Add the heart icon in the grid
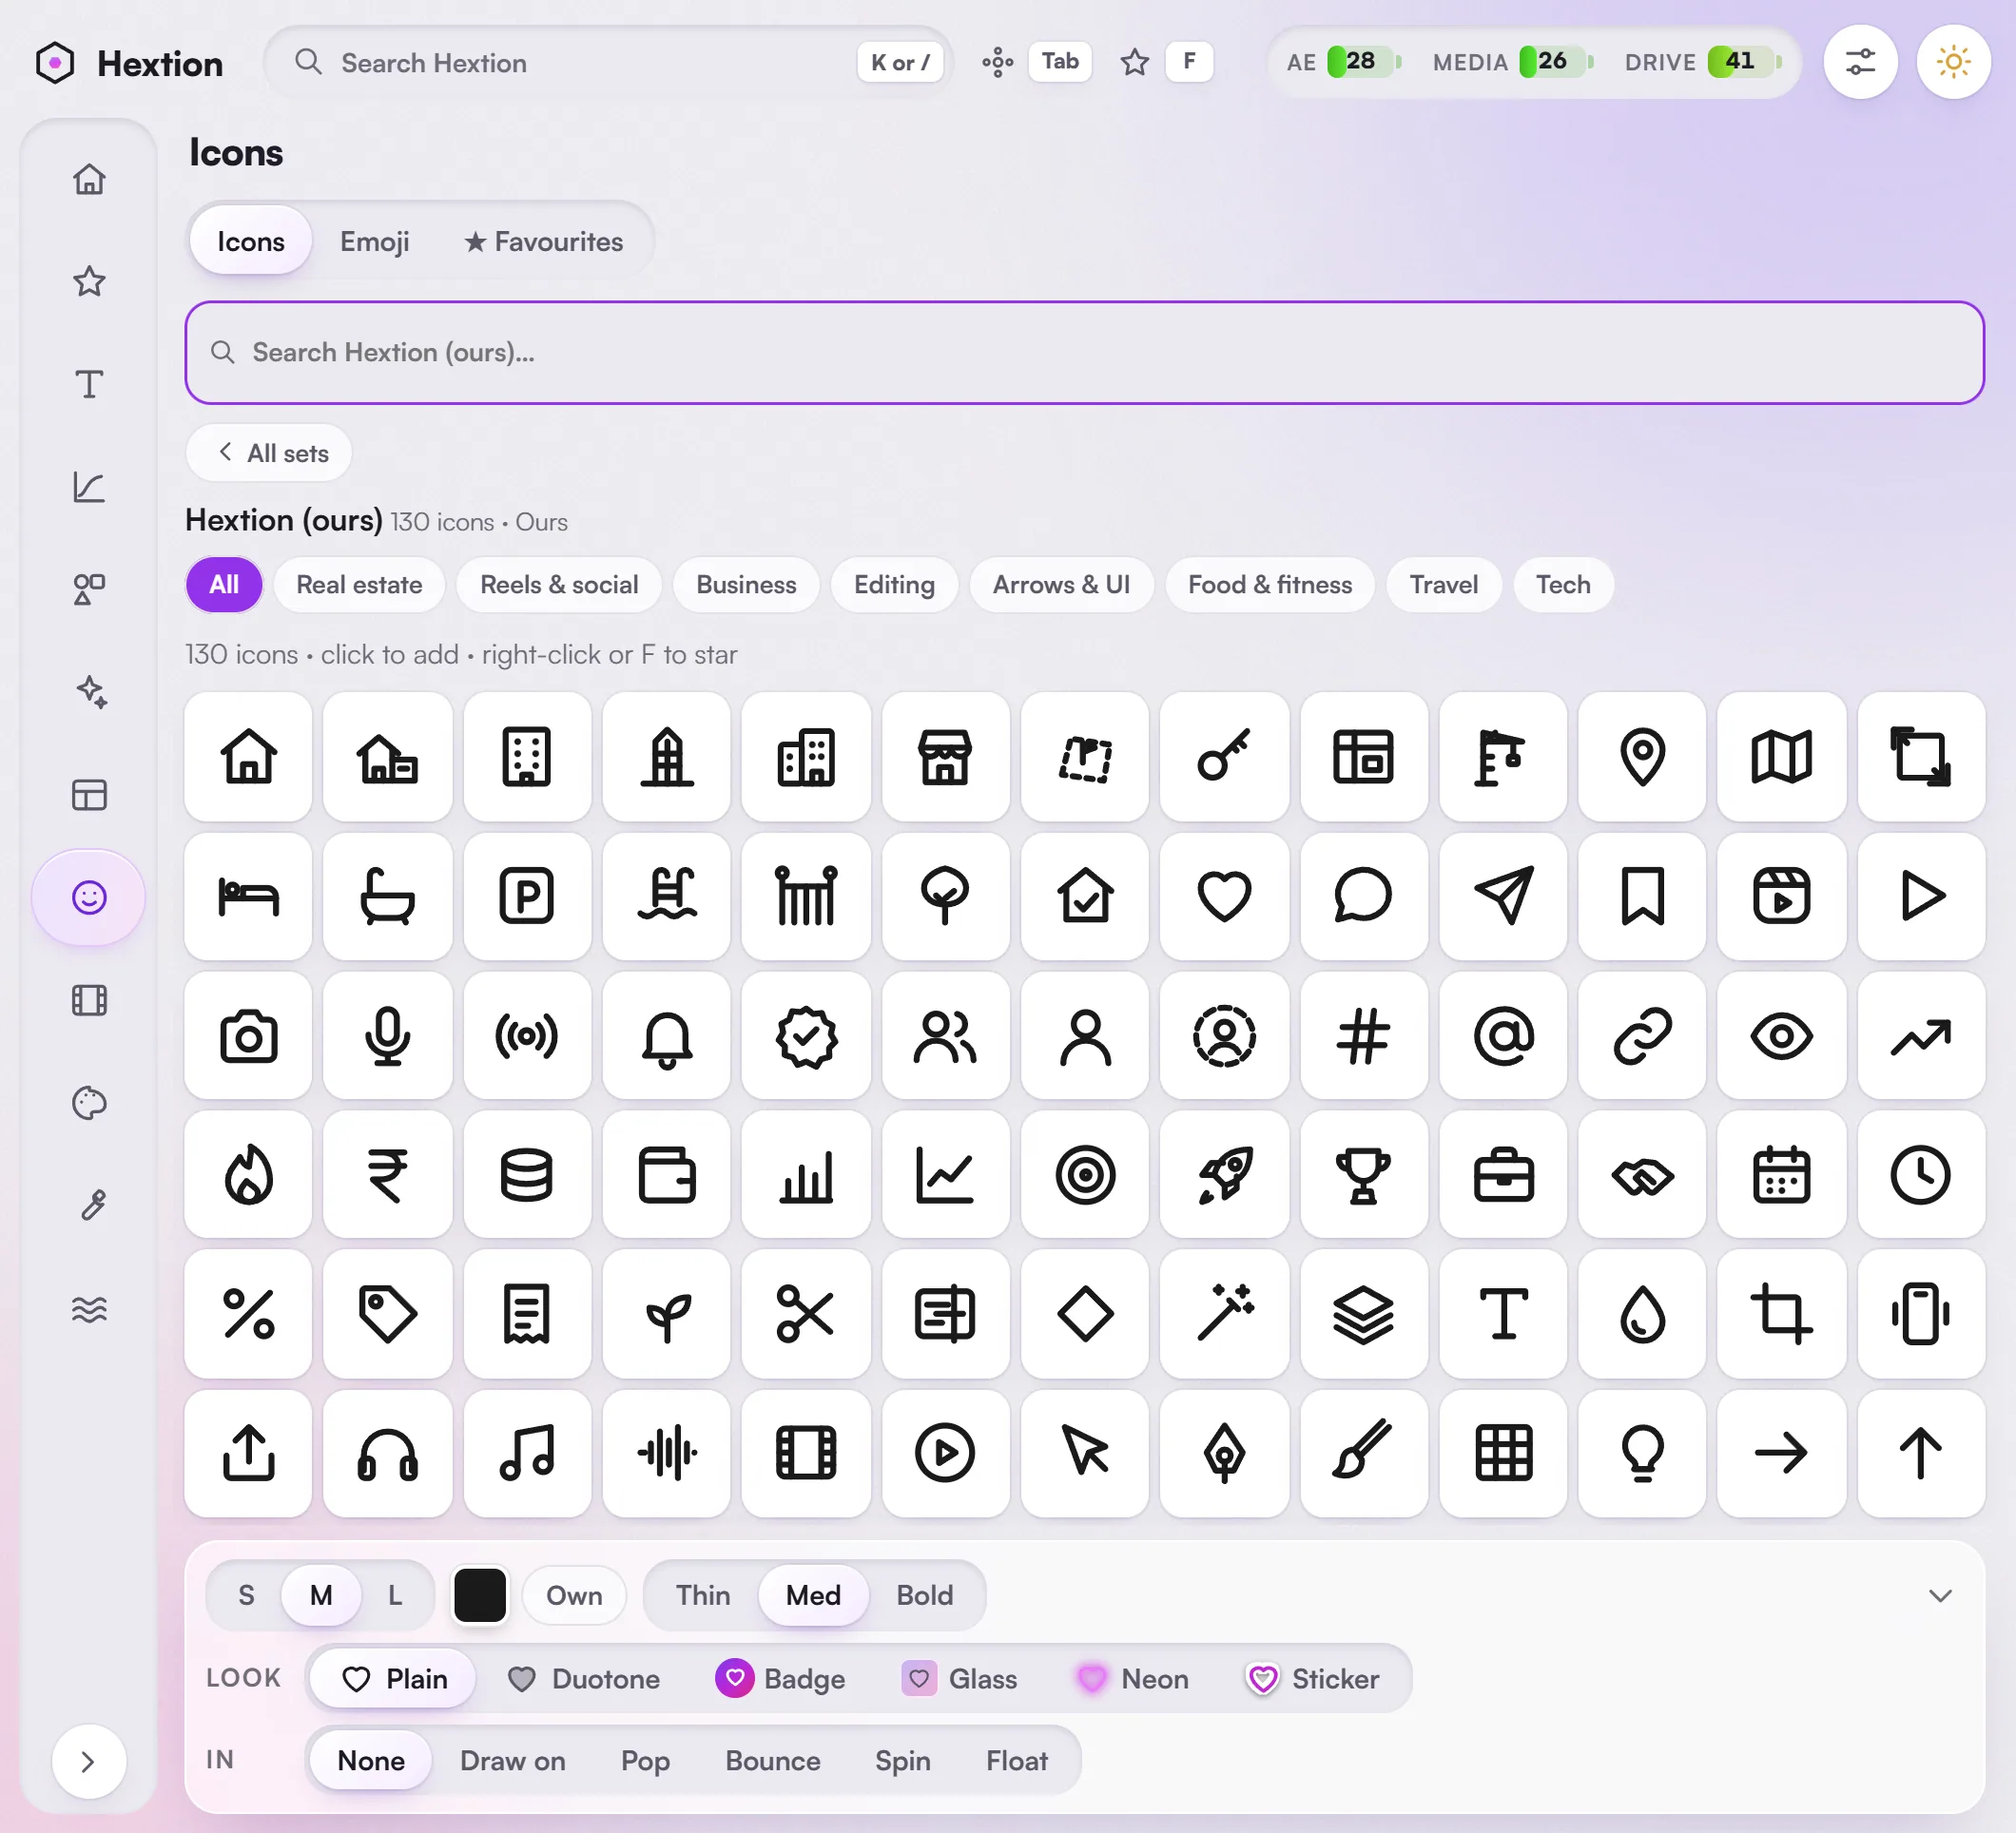Viewport: 2016px width, 1833px height. point(1224,895)
